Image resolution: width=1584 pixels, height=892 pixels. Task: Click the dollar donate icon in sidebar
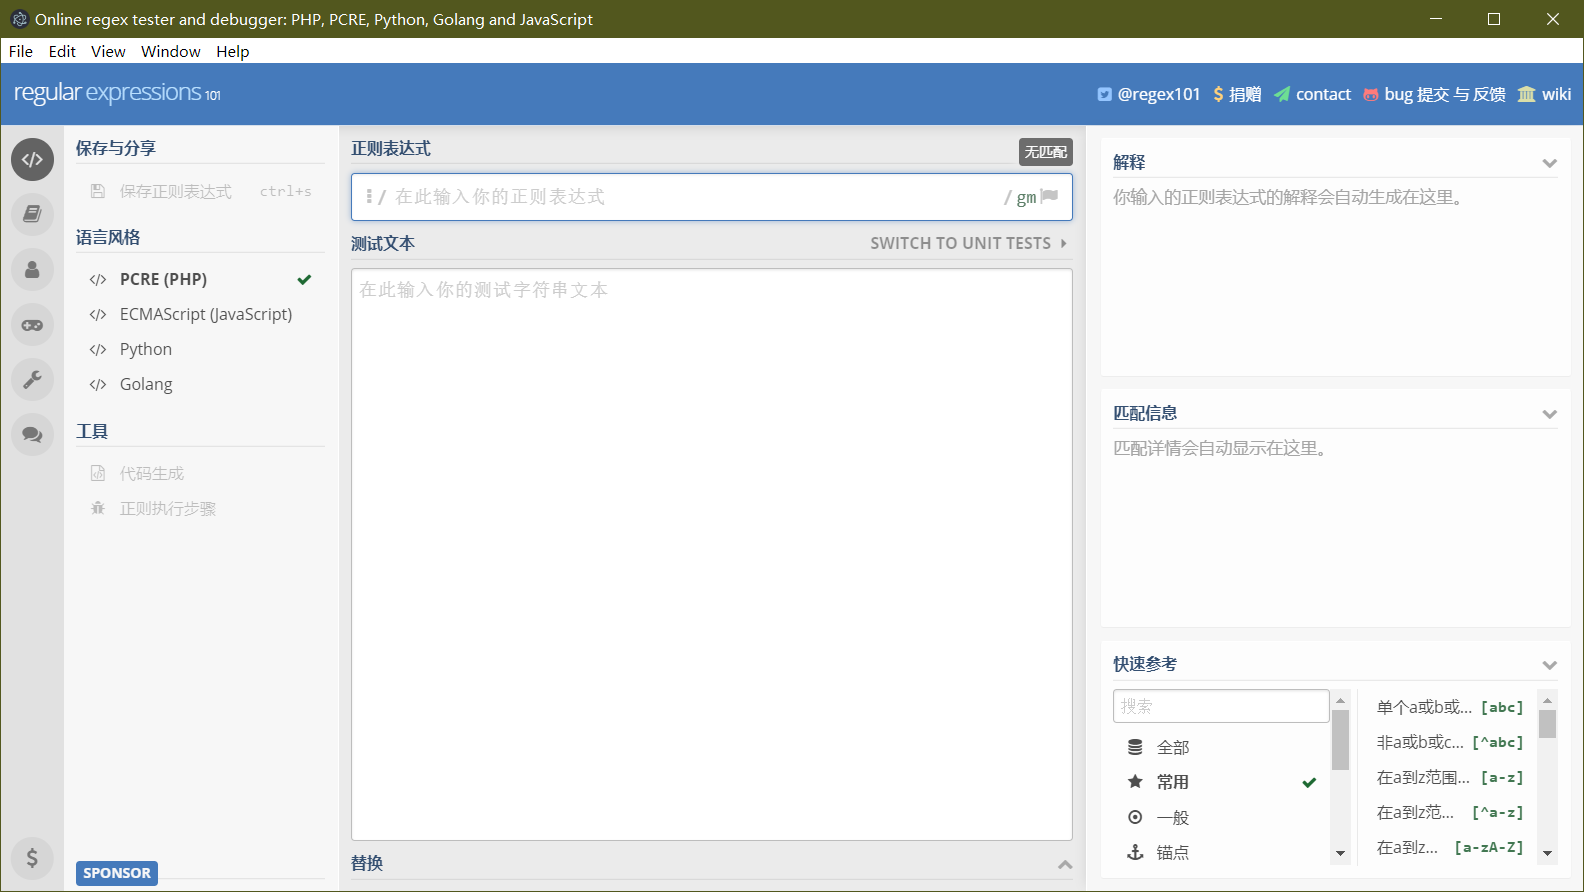(x=32, y=858)
